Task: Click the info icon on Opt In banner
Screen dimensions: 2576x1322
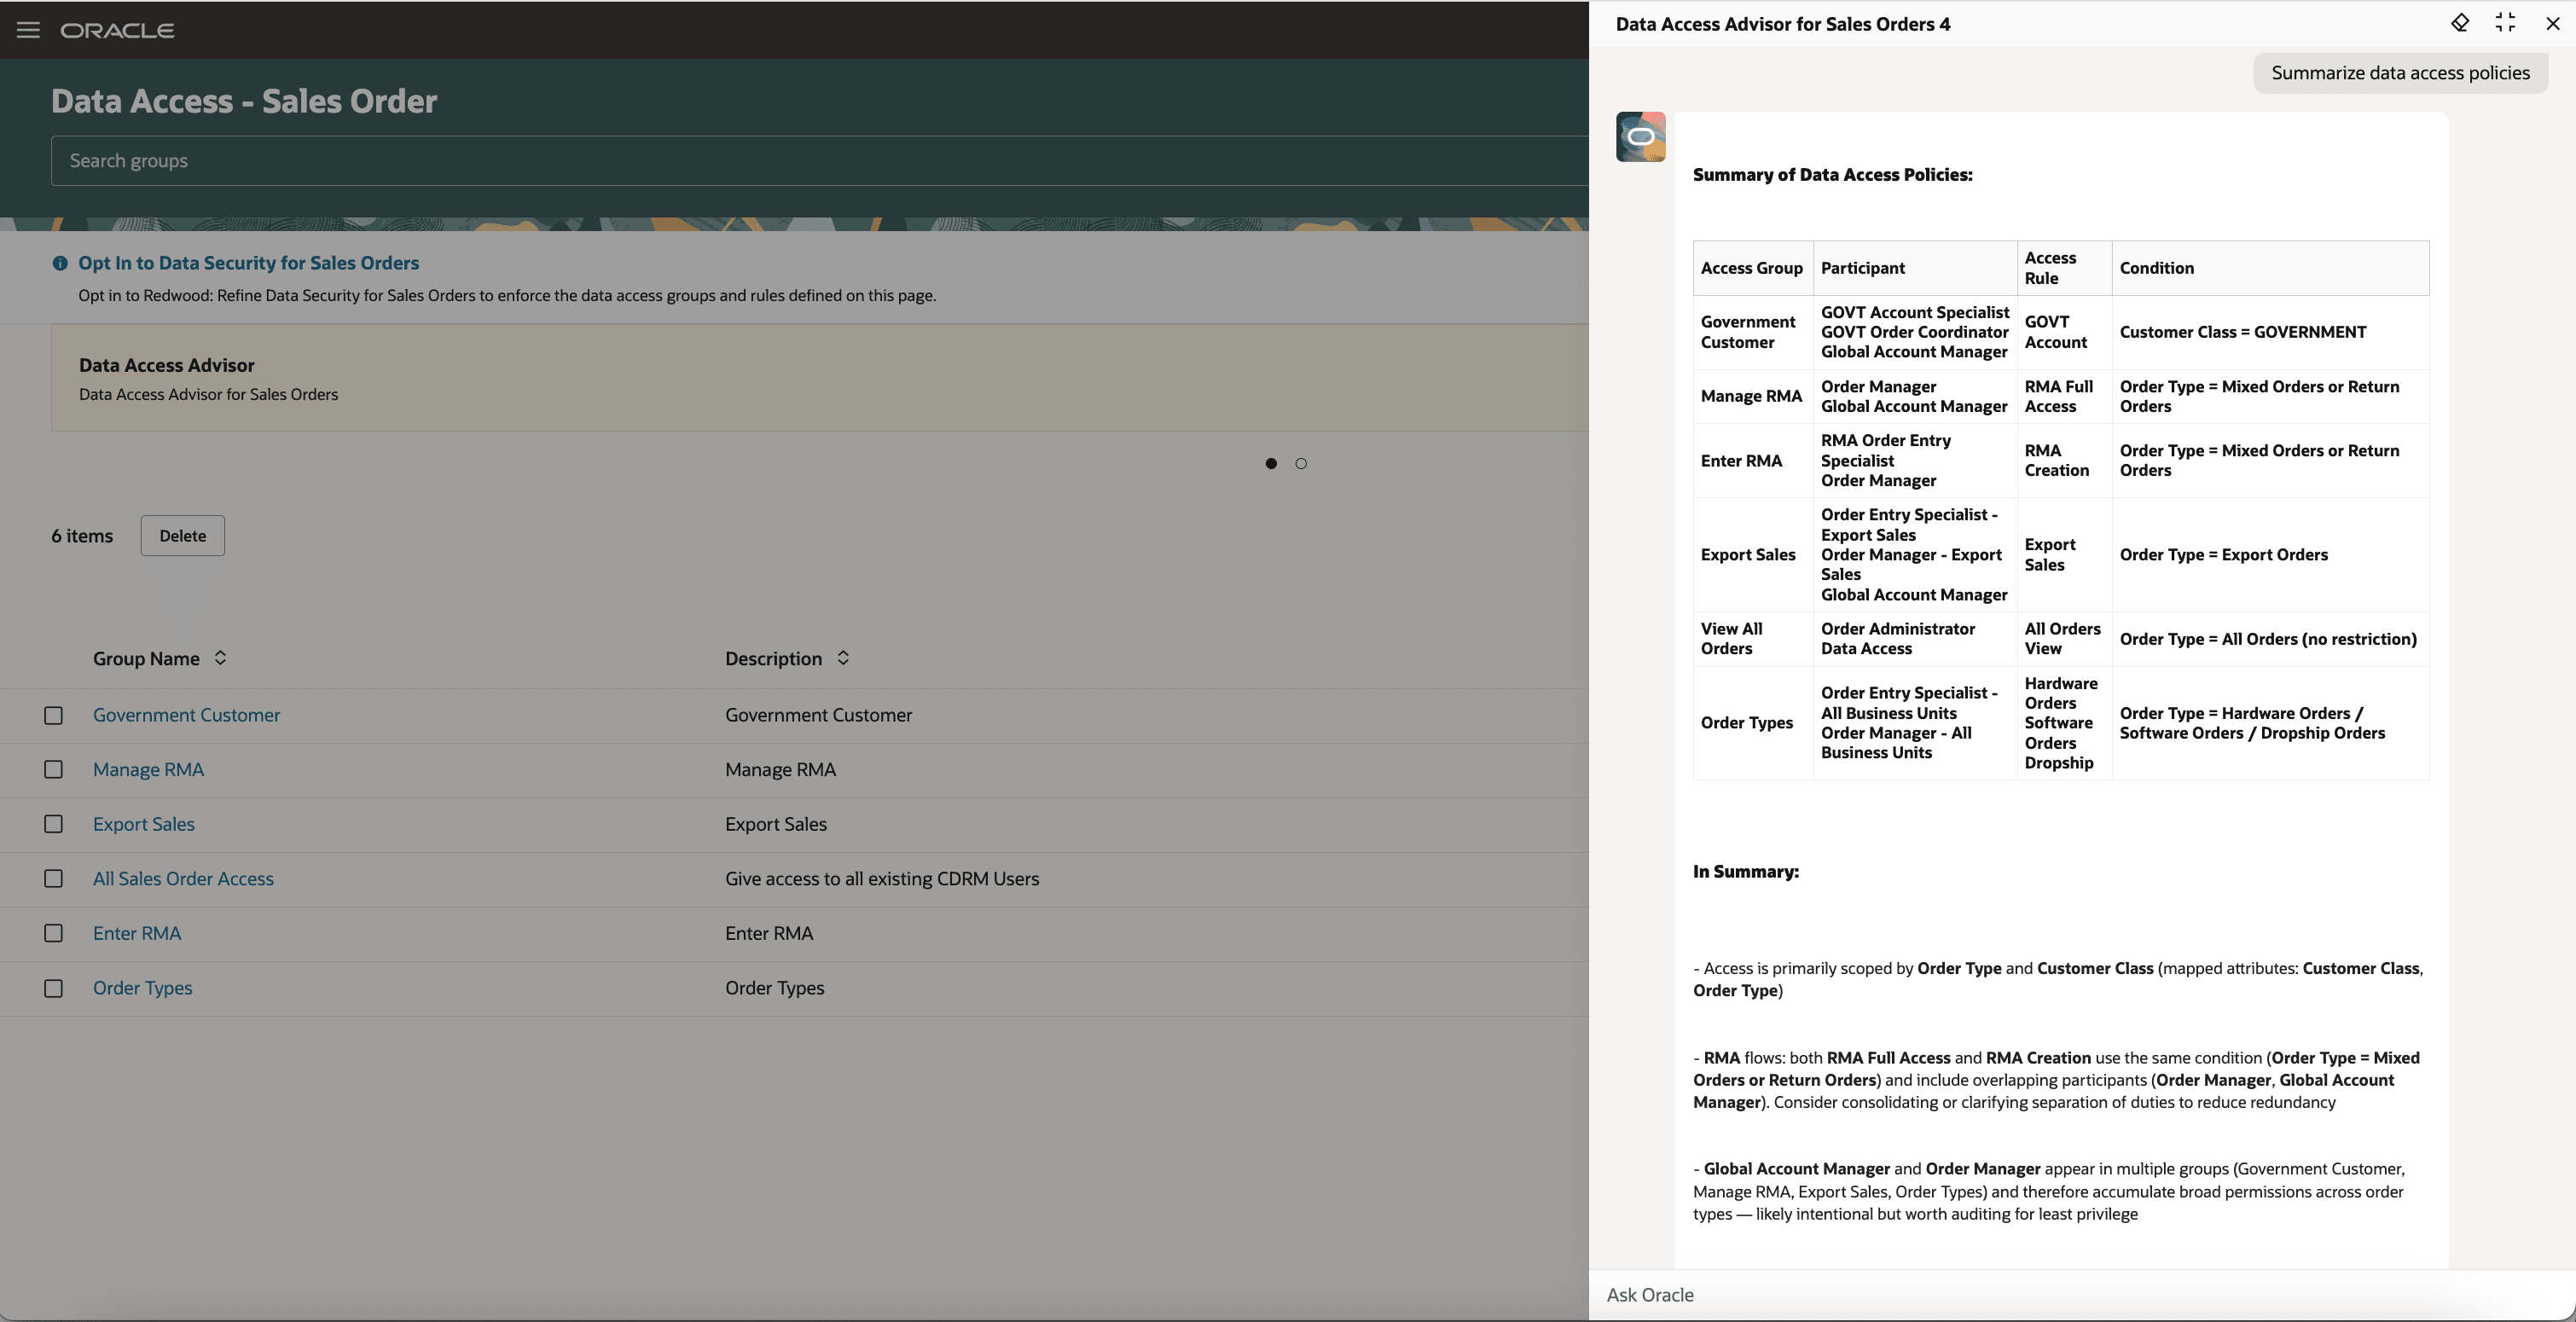Action: (x=60, y=263)
